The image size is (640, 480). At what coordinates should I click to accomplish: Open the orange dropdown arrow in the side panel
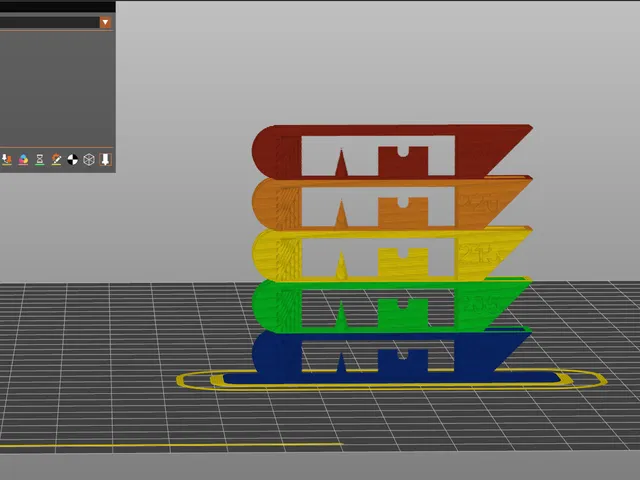point(105,22)
